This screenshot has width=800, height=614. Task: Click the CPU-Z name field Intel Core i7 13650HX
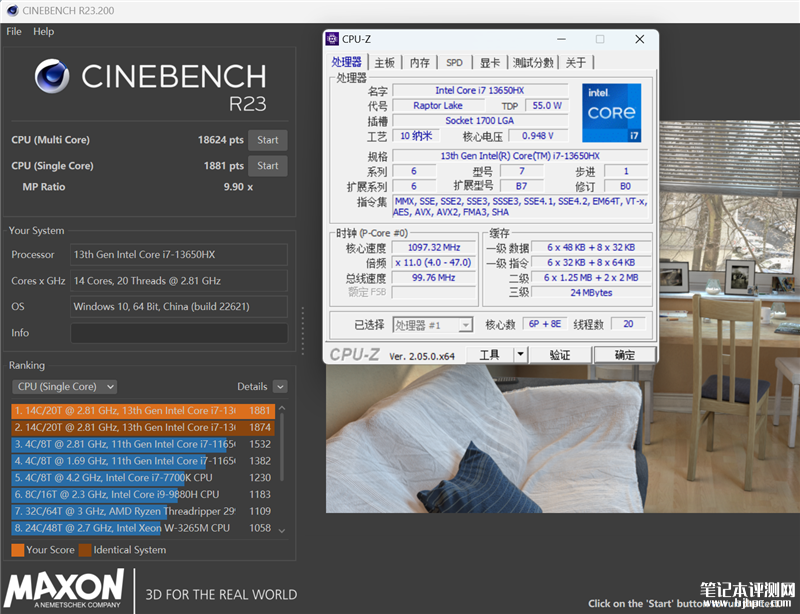pyautogui.click(x=480, y=90)
